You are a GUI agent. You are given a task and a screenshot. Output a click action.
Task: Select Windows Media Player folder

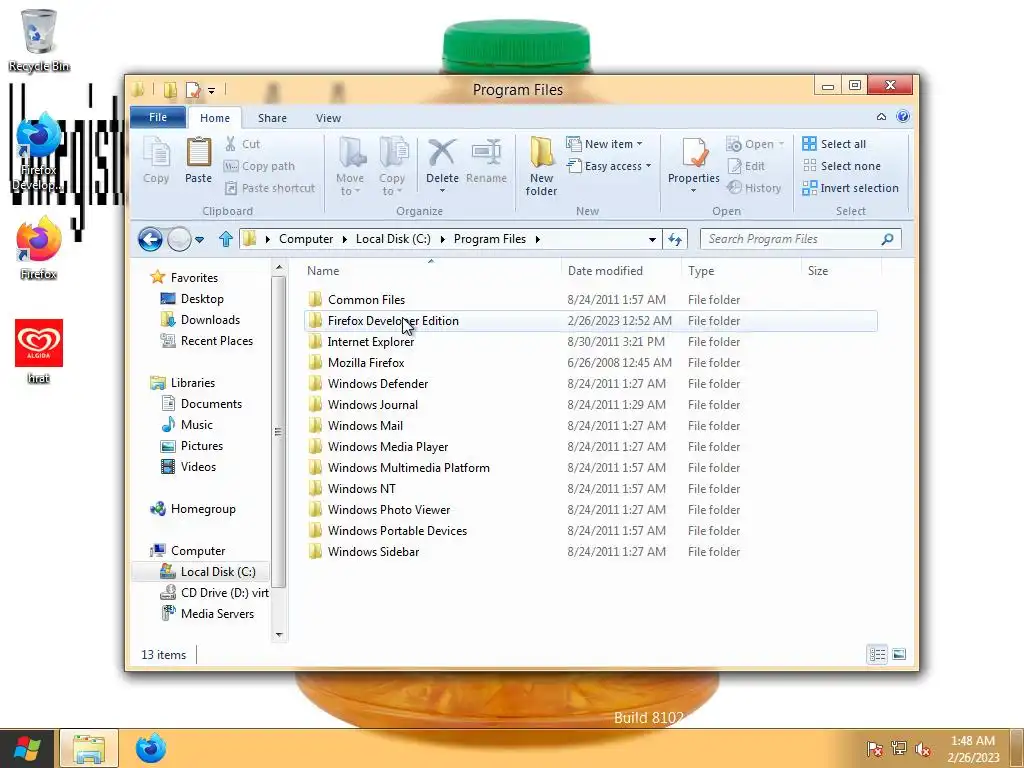[x=590, y=447]
